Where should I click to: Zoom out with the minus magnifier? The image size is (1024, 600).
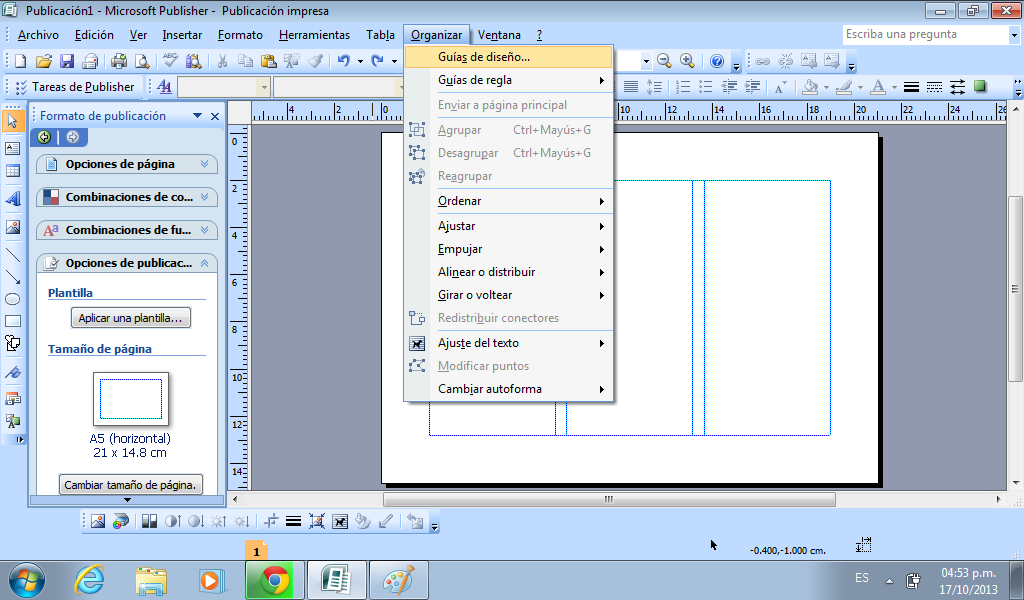click(664, 61)
